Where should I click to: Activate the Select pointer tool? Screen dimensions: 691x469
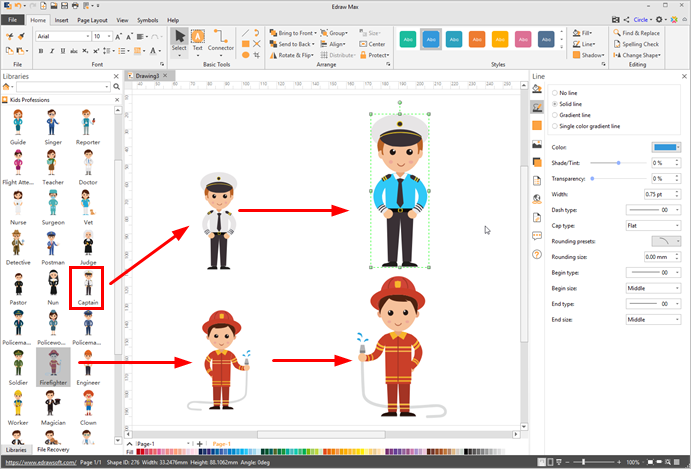179,41
